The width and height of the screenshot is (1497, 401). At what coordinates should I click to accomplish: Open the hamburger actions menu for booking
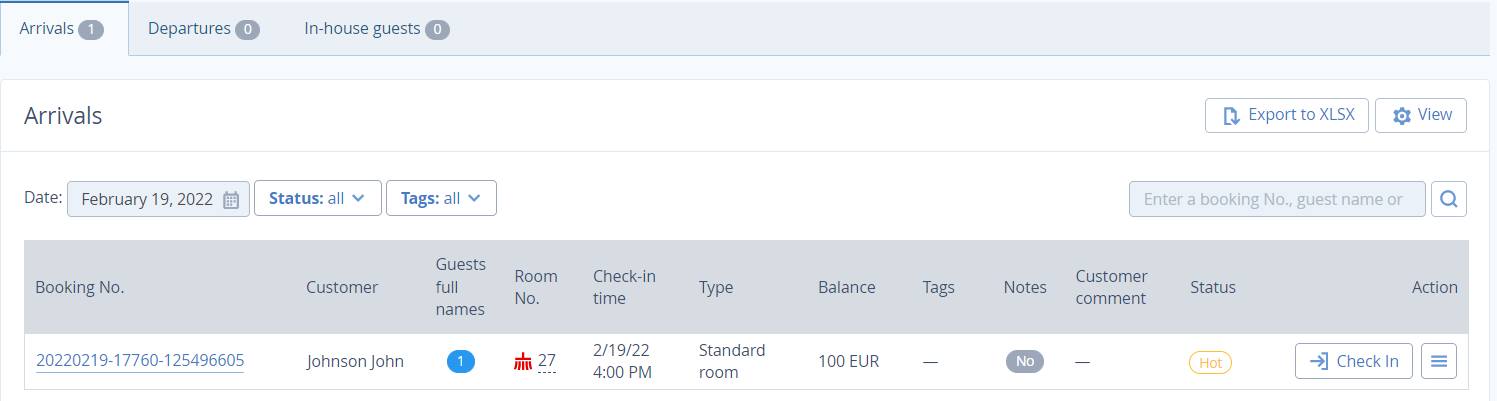(x=1439, y=361)
